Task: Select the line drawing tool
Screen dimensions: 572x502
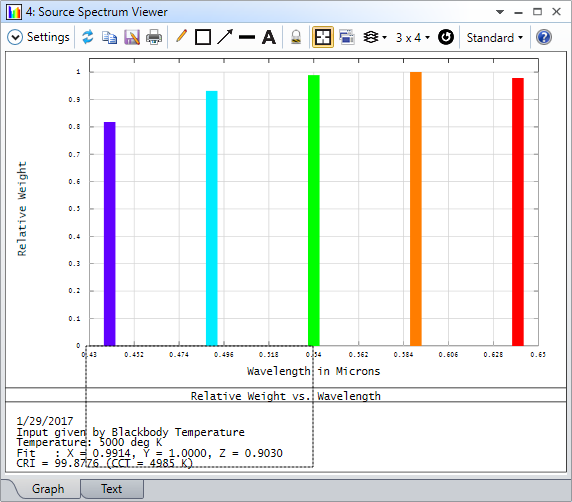Action: click(x=247, y=37)
